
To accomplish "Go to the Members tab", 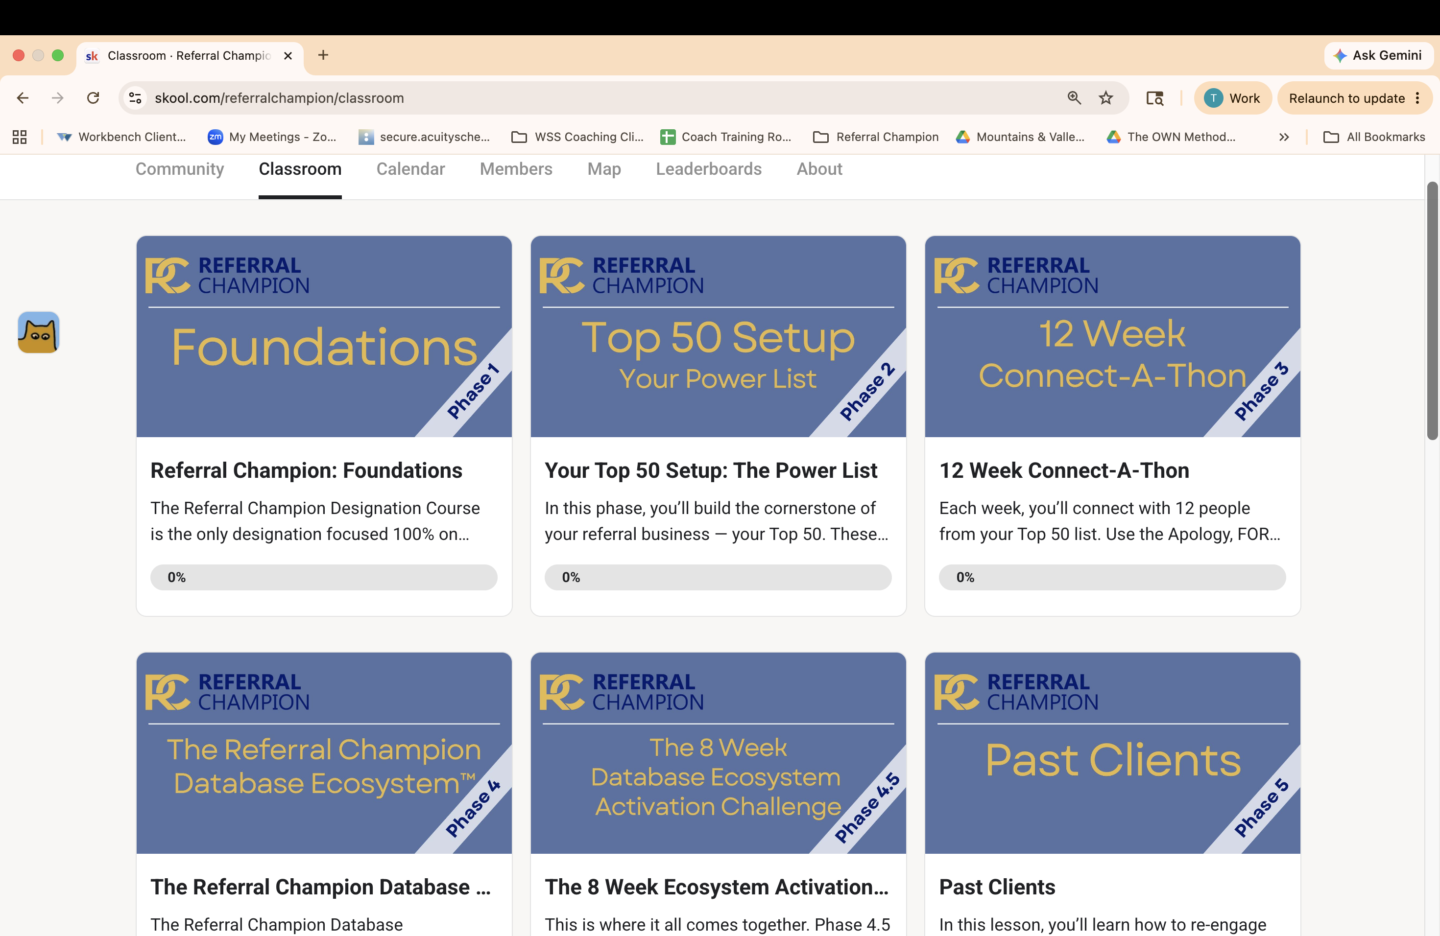I will (516, 169).
